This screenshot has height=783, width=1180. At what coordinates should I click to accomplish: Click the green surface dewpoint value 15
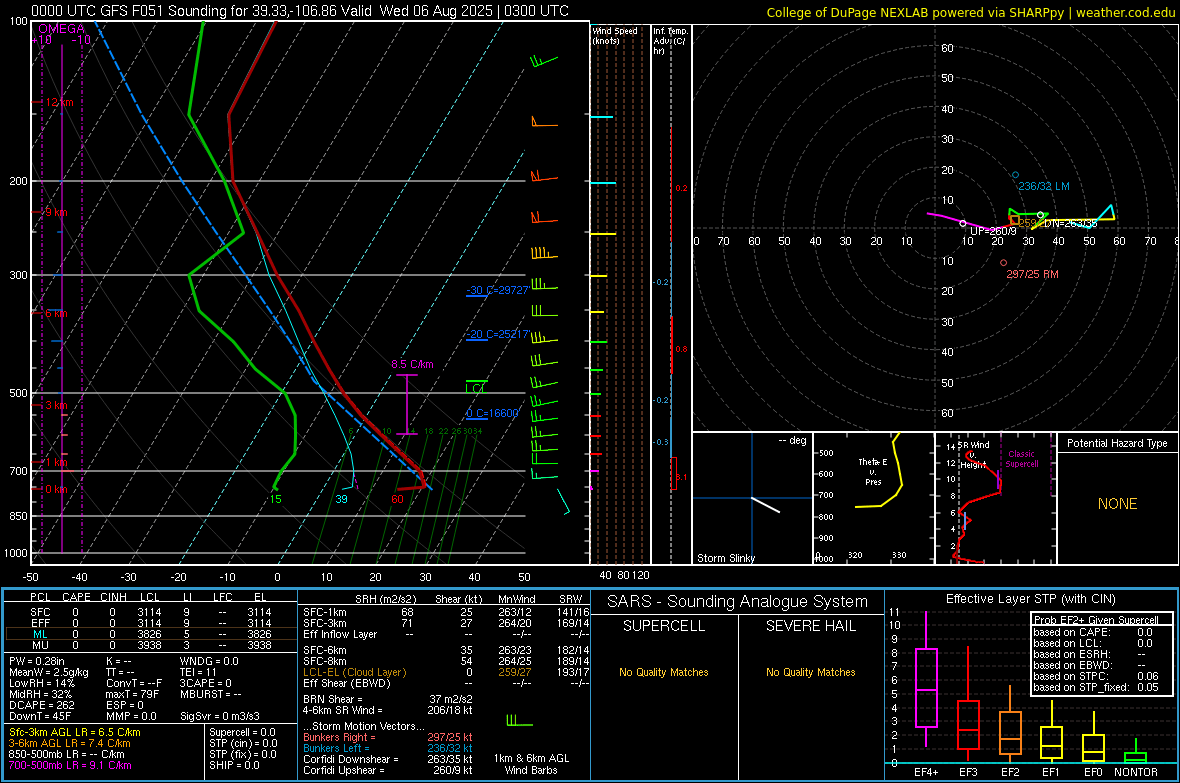pos(275,499)
